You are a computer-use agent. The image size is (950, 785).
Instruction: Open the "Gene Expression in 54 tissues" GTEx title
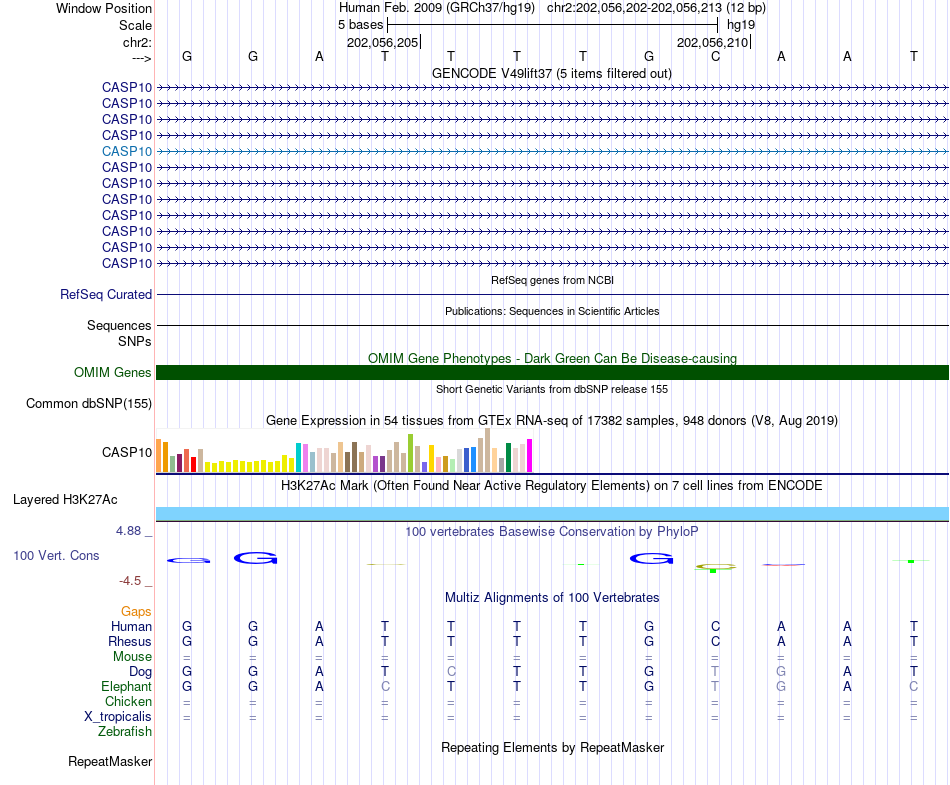click(x=552, y=420)
